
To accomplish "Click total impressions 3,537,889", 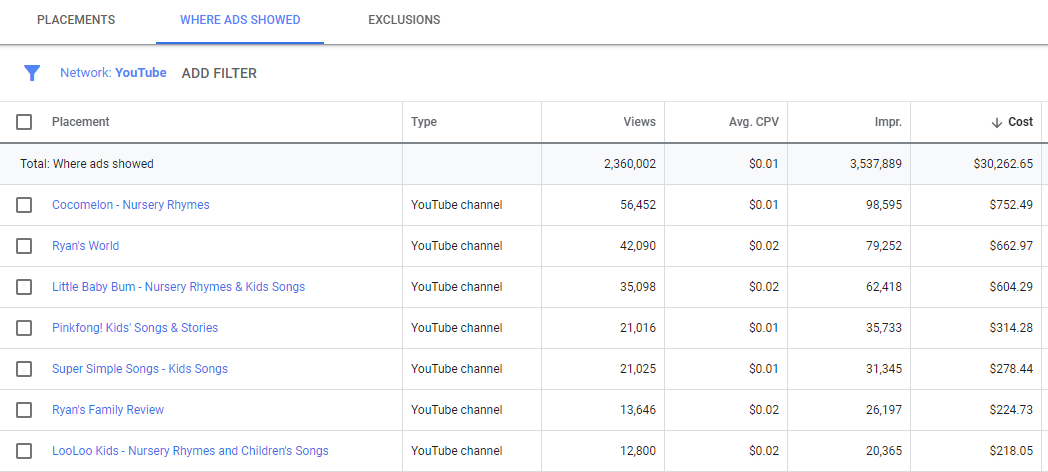I will tap(876, 164).
